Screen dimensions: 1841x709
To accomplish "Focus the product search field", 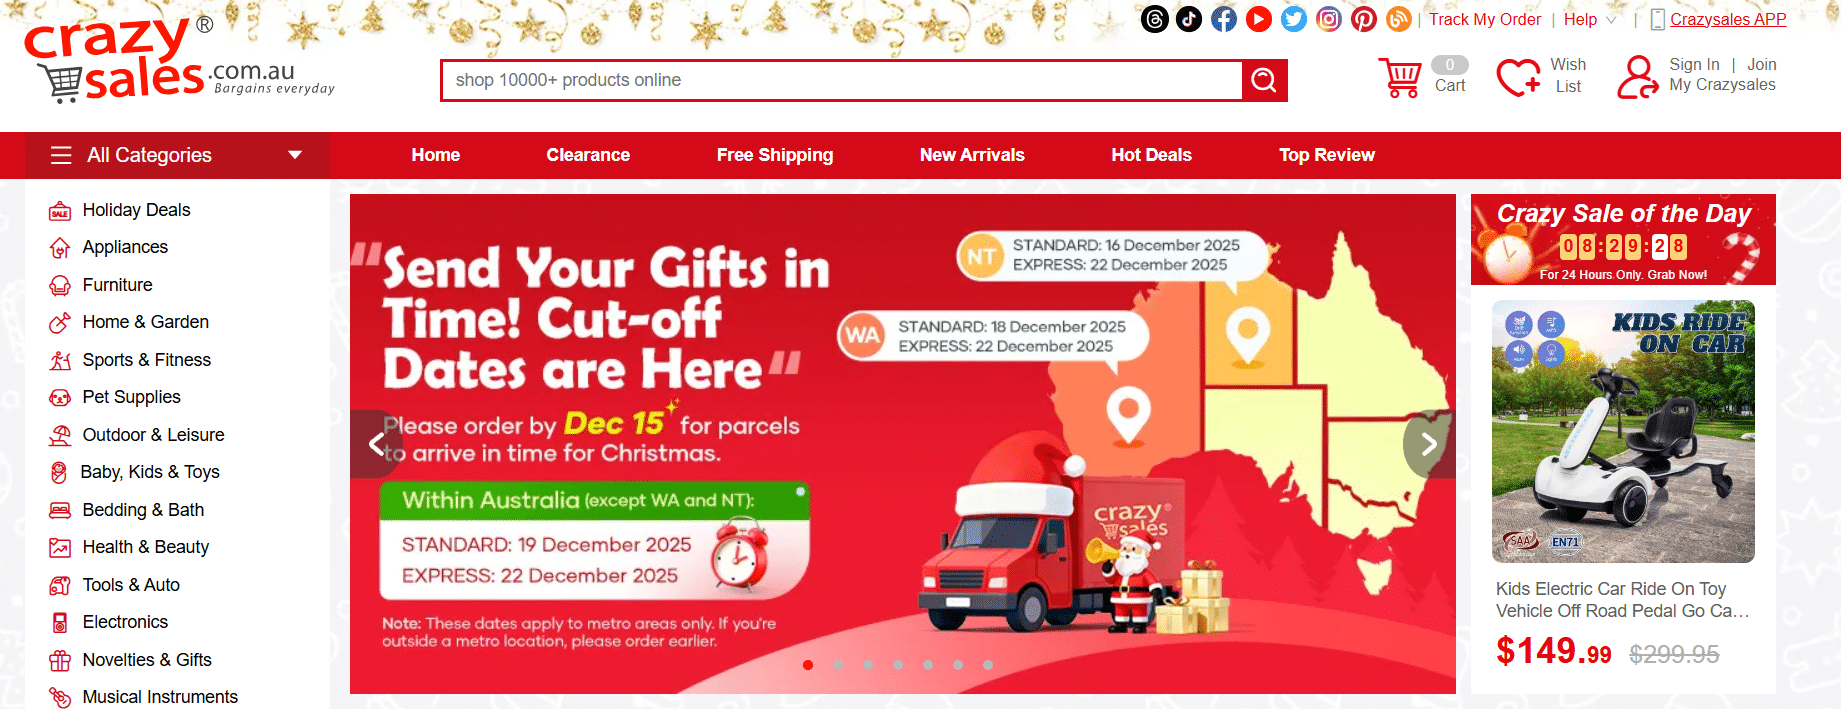I will 842,80.
